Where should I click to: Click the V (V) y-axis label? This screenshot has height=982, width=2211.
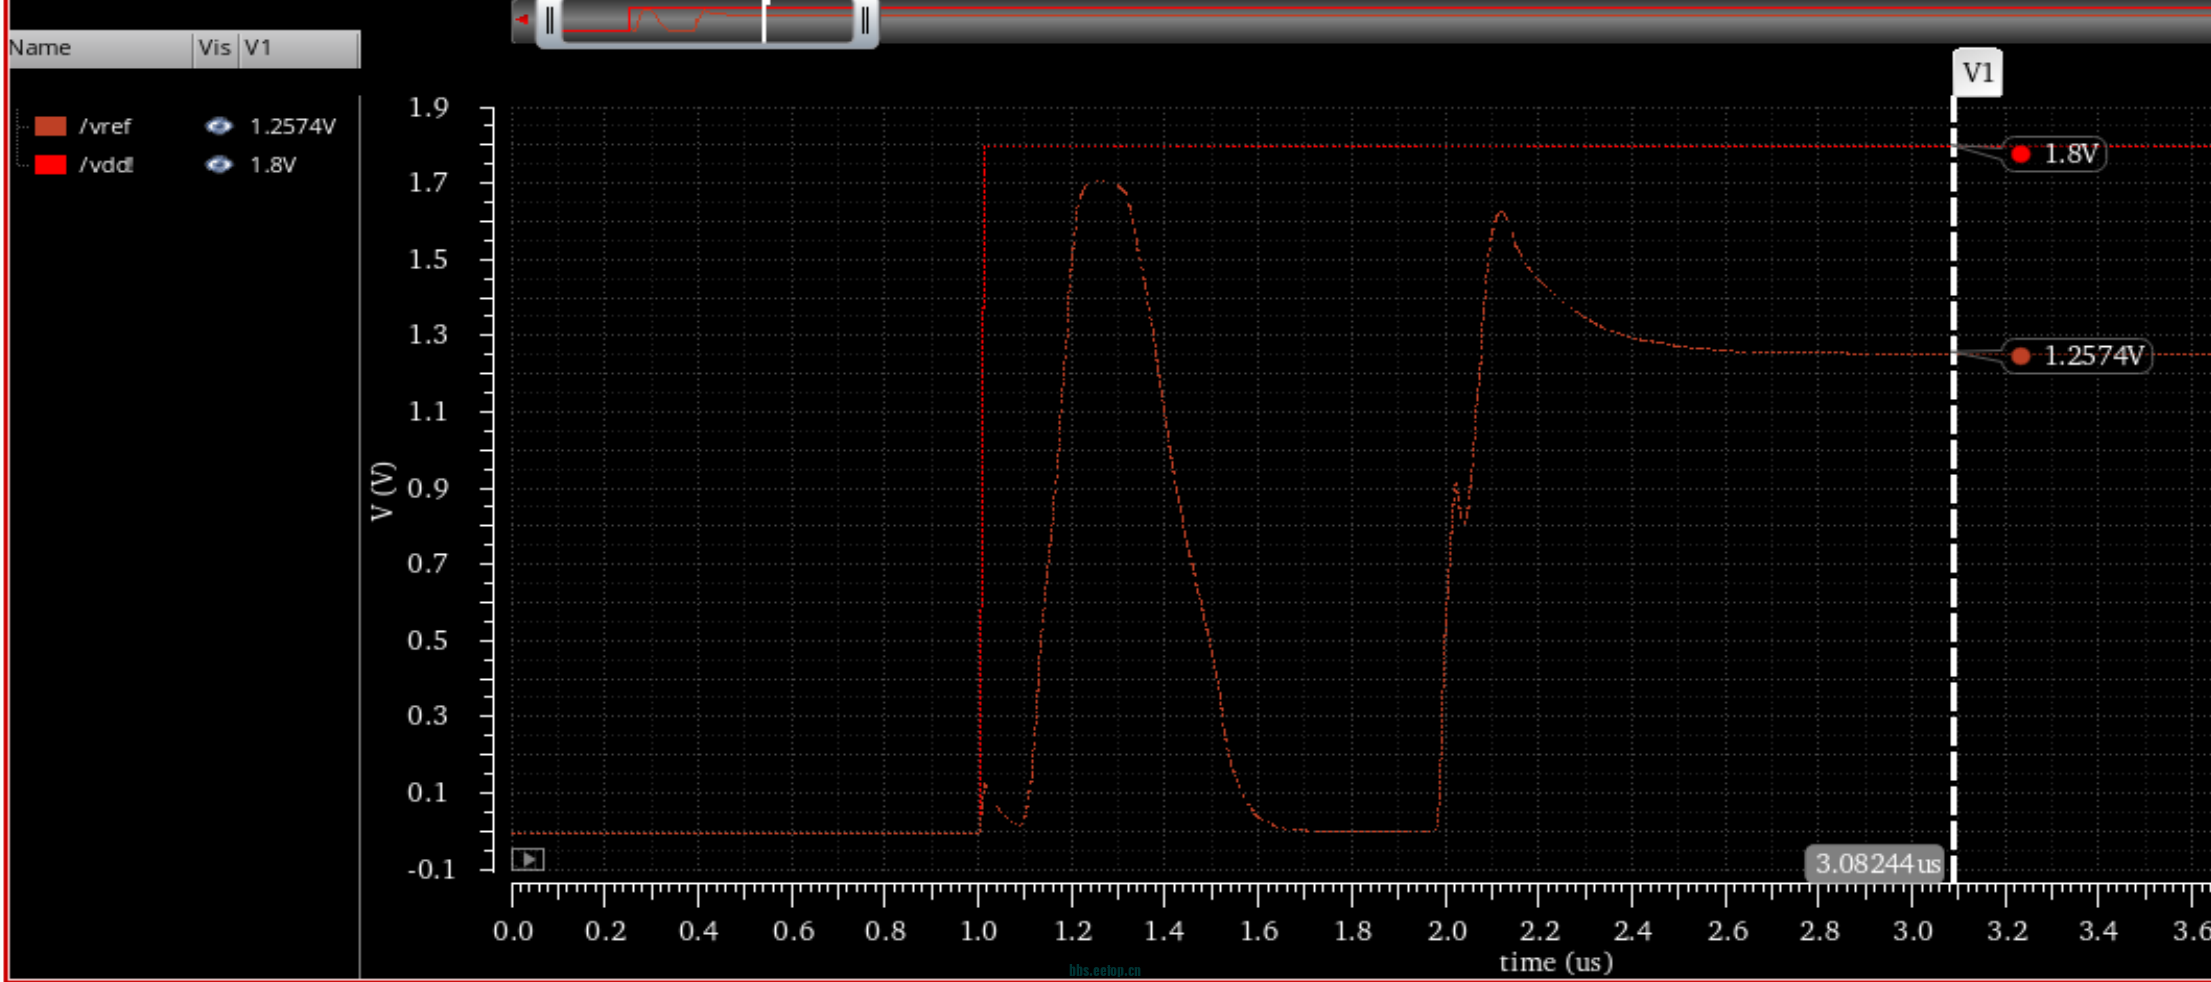383,491
